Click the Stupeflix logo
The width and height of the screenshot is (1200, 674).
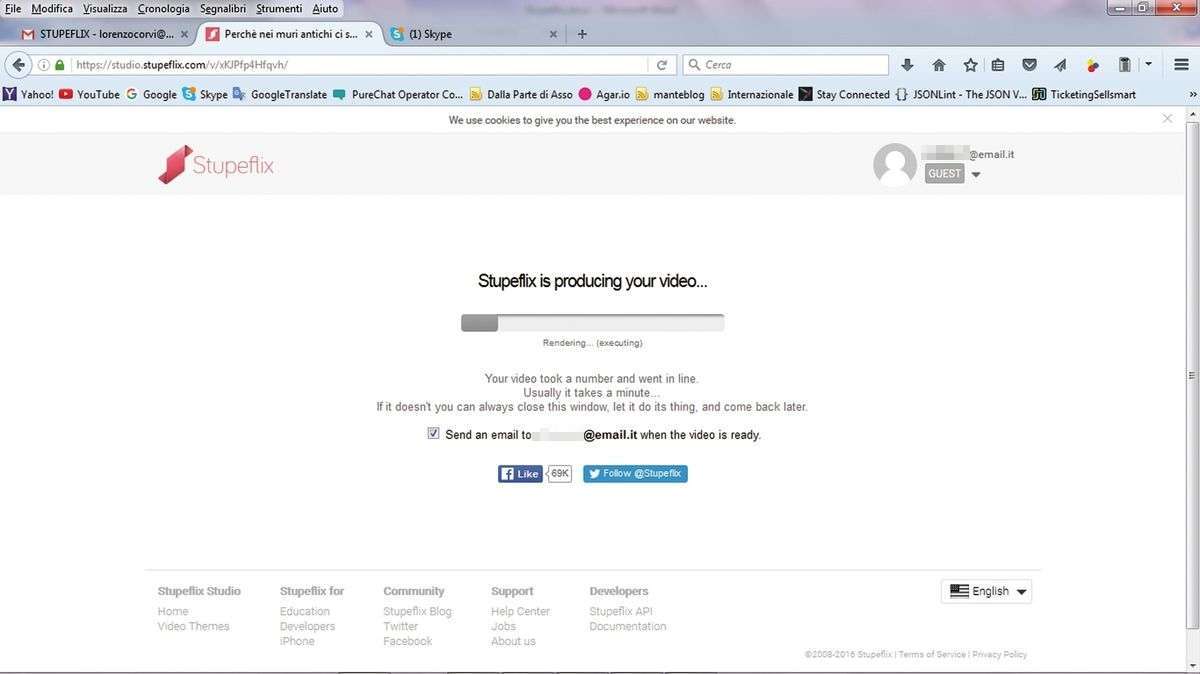216,165
